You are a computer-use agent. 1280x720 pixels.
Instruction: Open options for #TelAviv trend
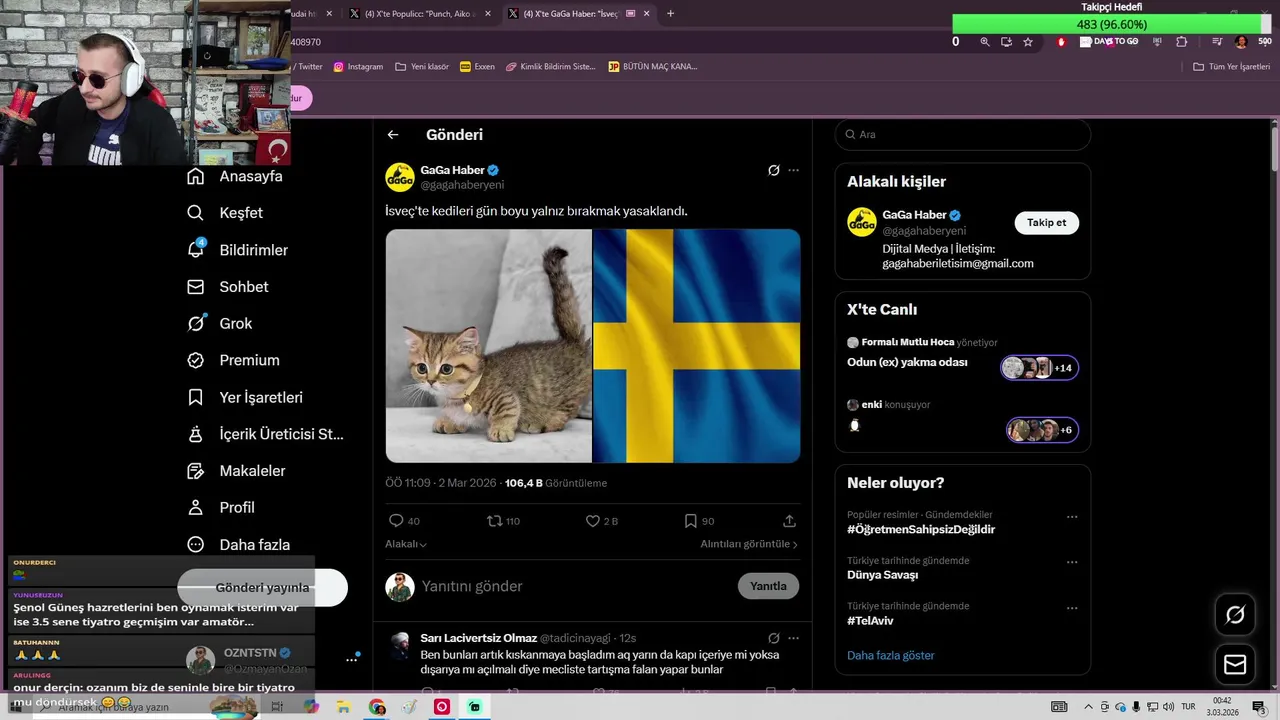tap(1072, 607)
